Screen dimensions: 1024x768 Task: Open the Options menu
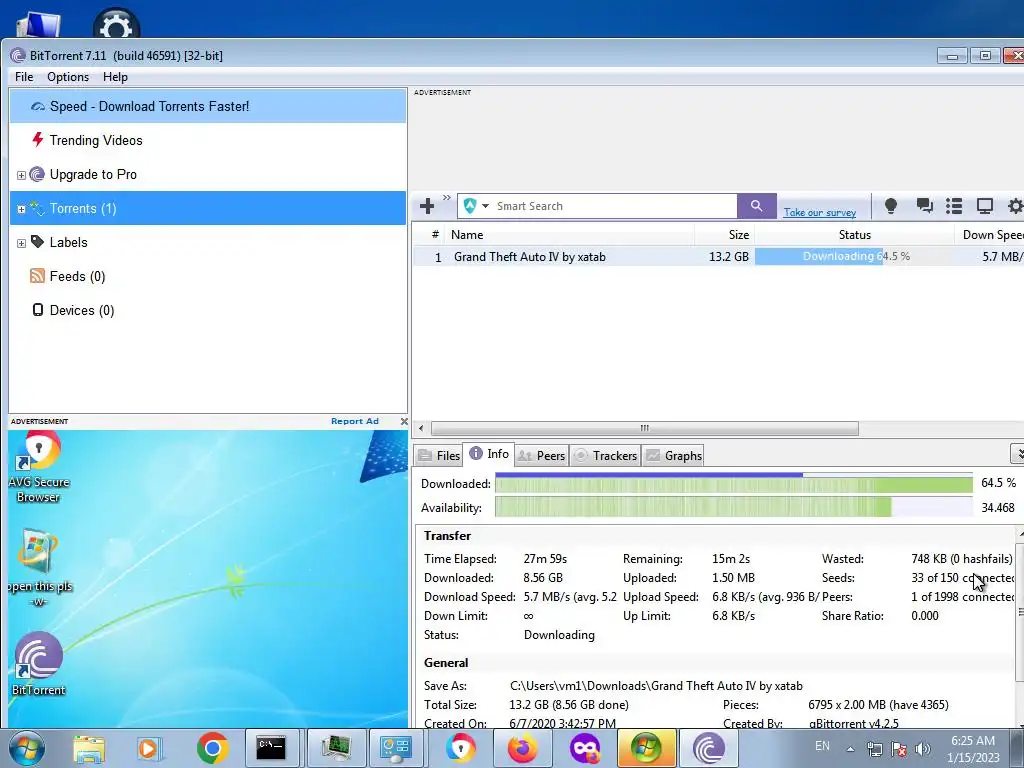[x=68, y=77]
